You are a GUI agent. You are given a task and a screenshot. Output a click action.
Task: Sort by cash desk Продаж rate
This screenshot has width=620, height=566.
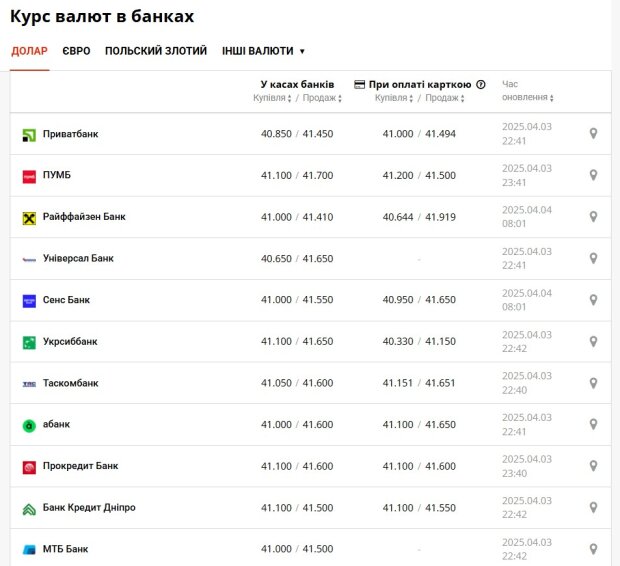tap(322, 98)
